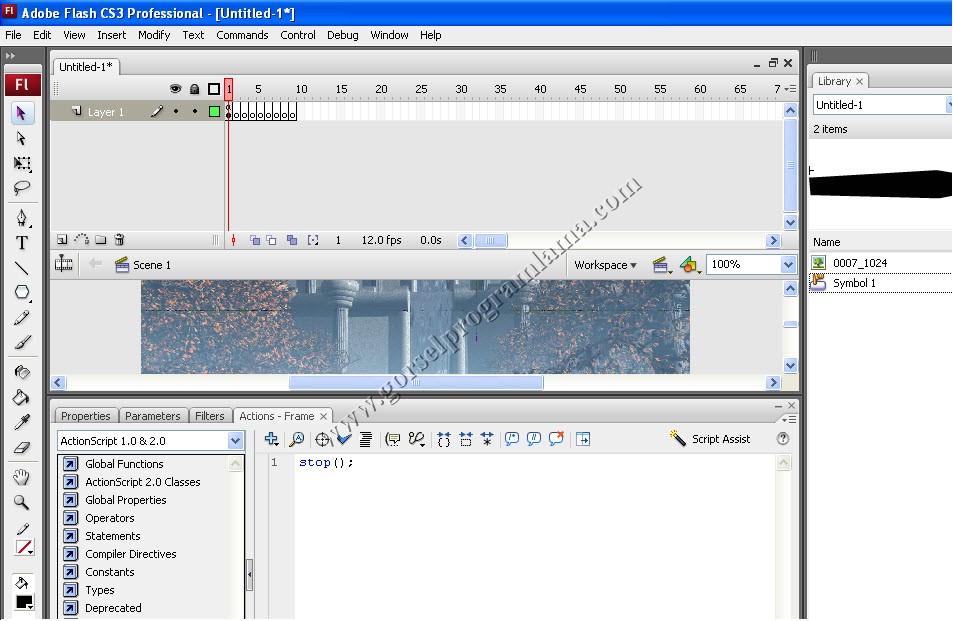
Task: Click the black fill color swatch
Action: click(x=23, y=602)
